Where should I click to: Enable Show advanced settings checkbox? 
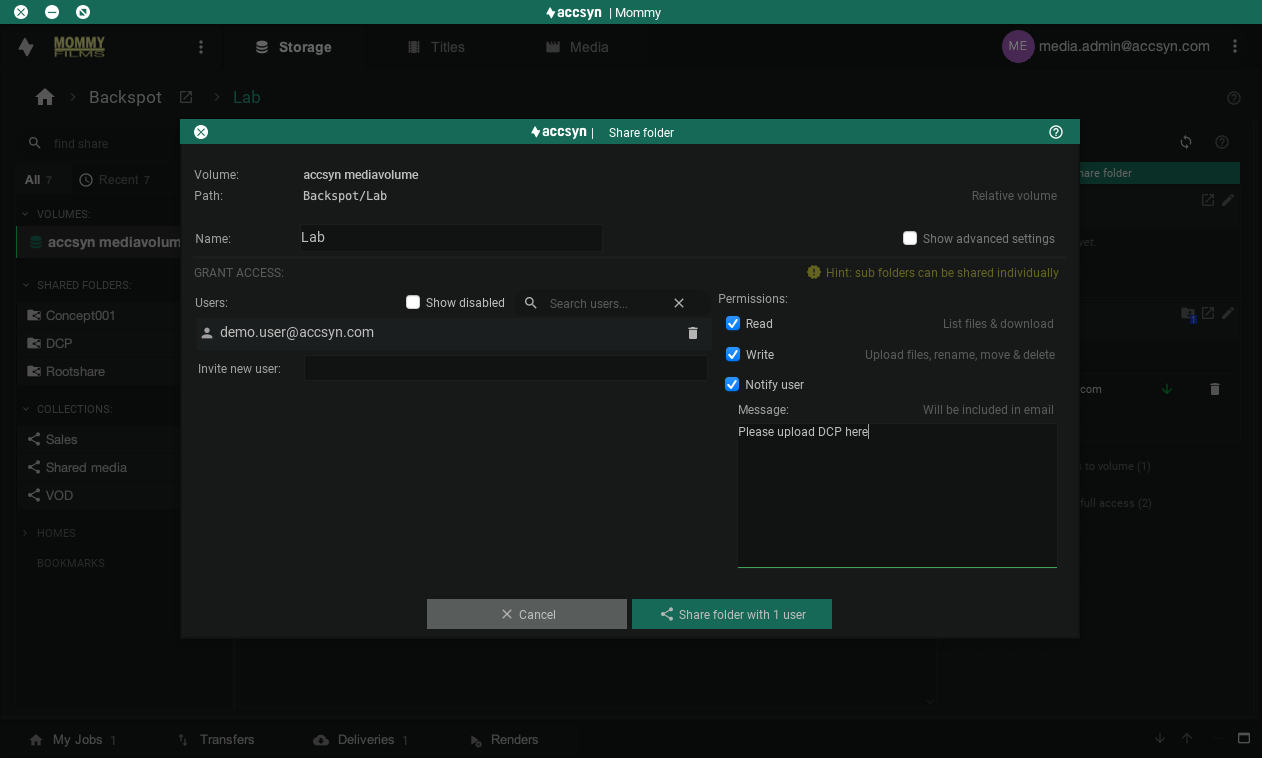coord(910,238)
